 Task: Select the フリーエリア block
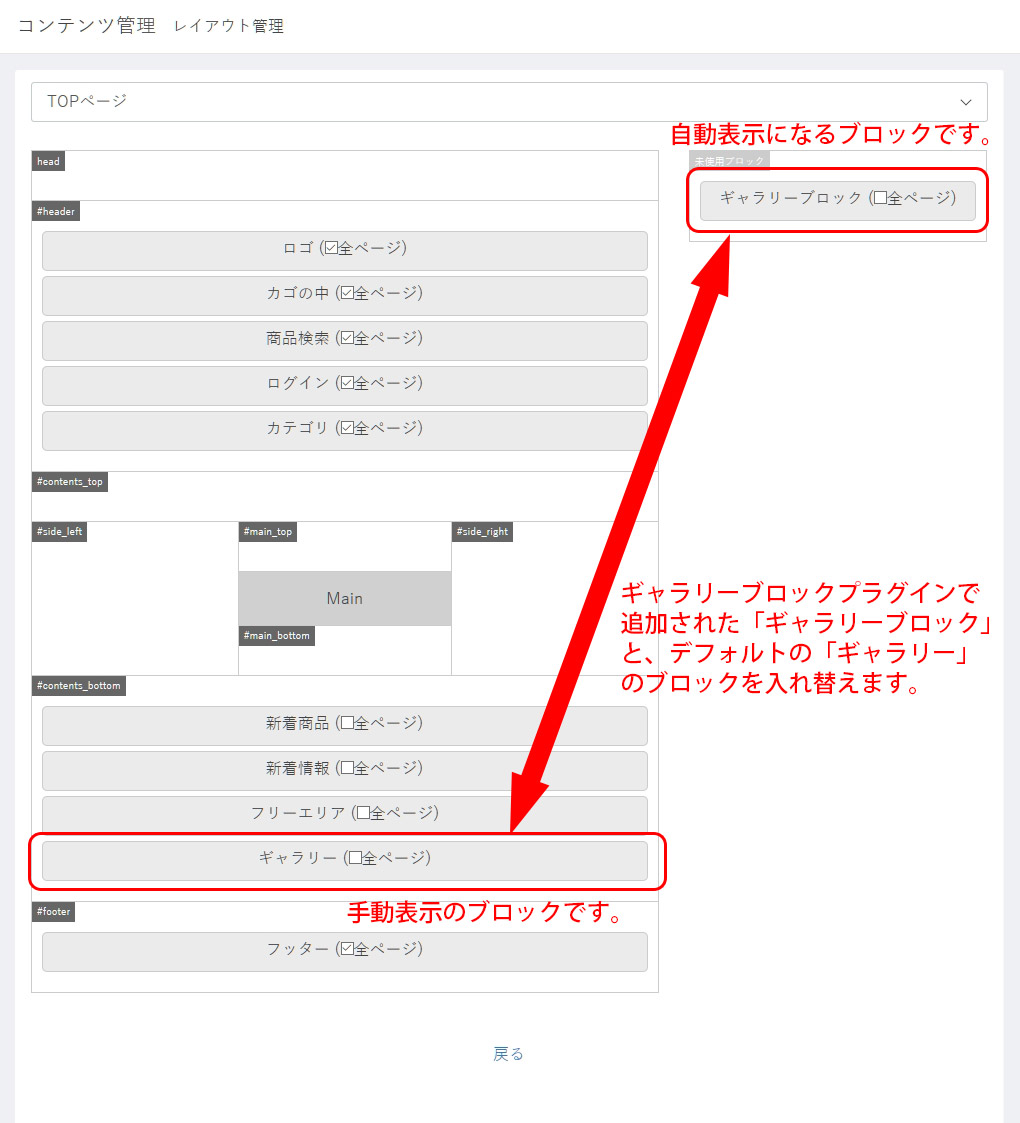(x=345, y=815)
